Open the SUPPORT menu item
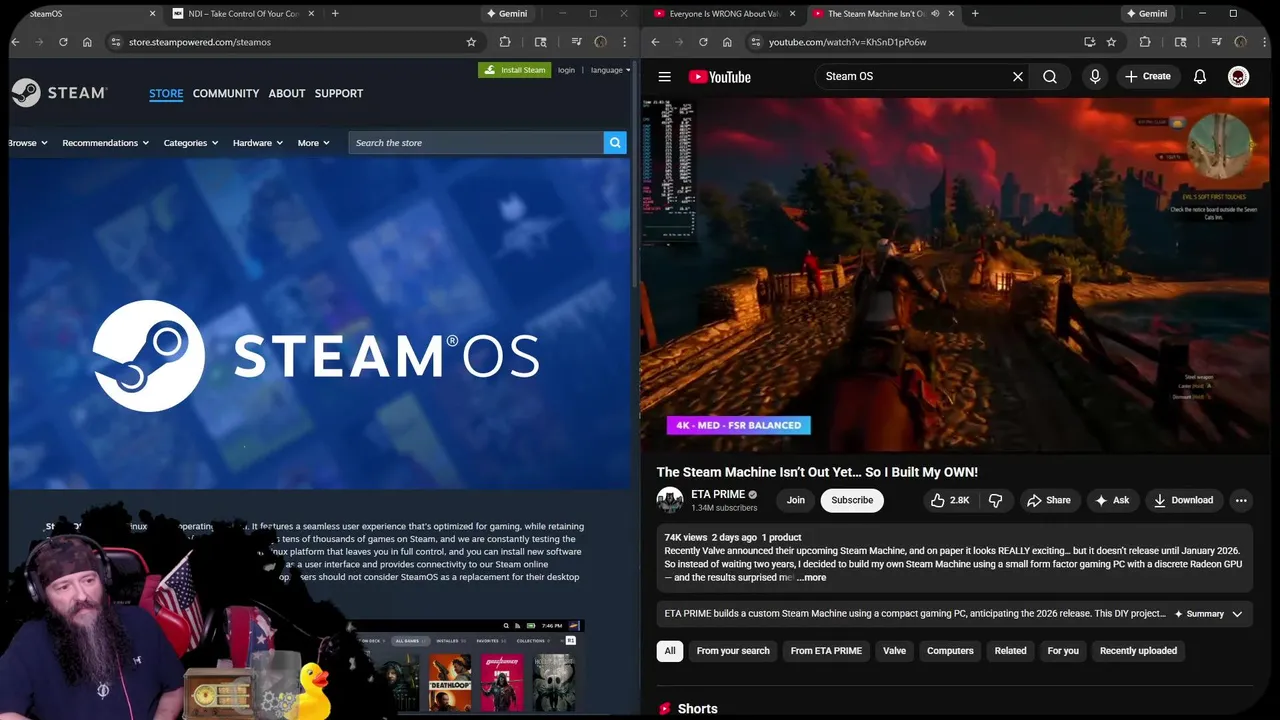This screenshot has width=1280, height=720. tap(339, 93)
